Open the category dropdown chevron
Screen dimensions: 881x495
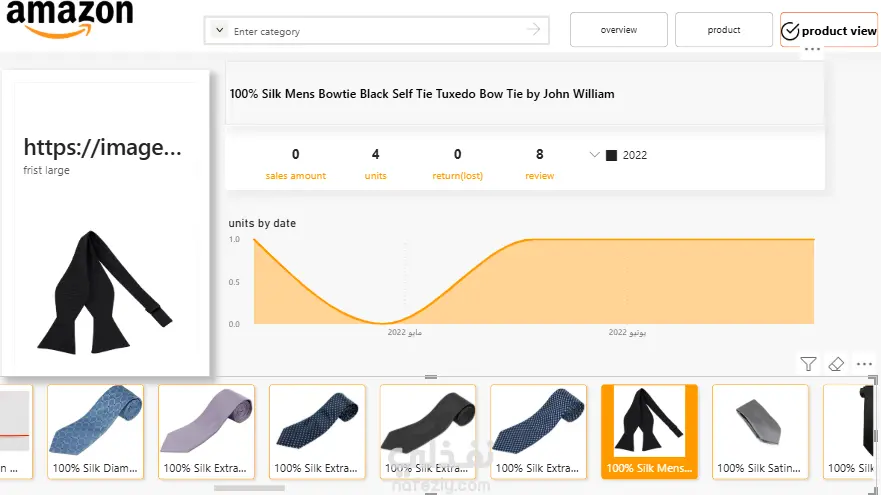point(220,30)
